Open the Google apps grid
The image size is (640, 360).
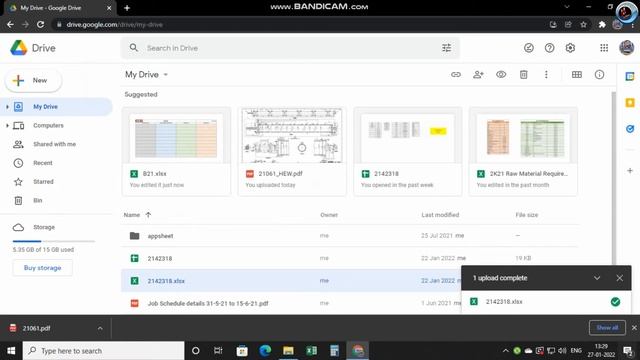coord(604,48)
